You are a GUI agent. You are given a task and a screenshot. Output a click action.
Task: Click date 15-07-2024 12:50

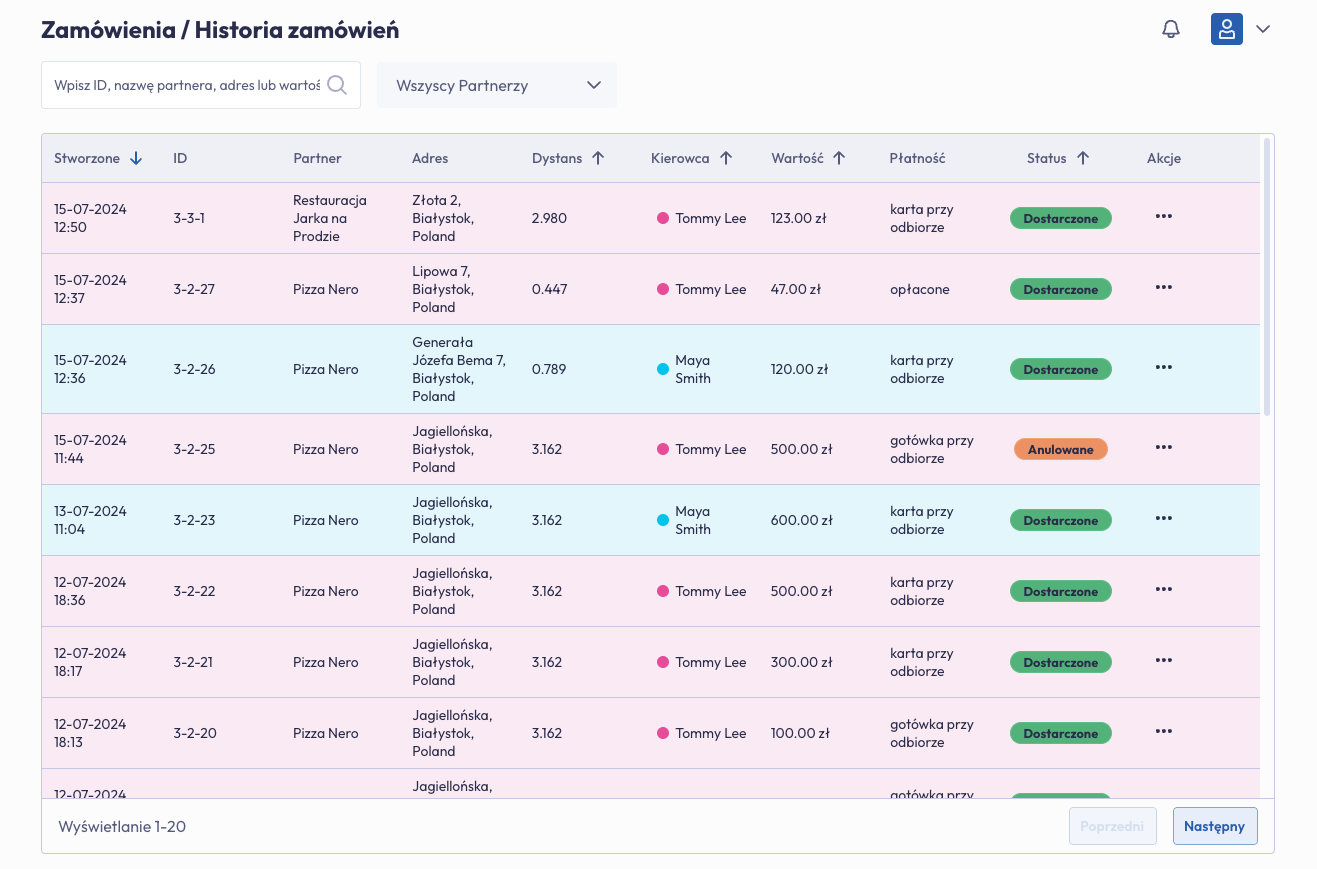click(x=90, y=218)
